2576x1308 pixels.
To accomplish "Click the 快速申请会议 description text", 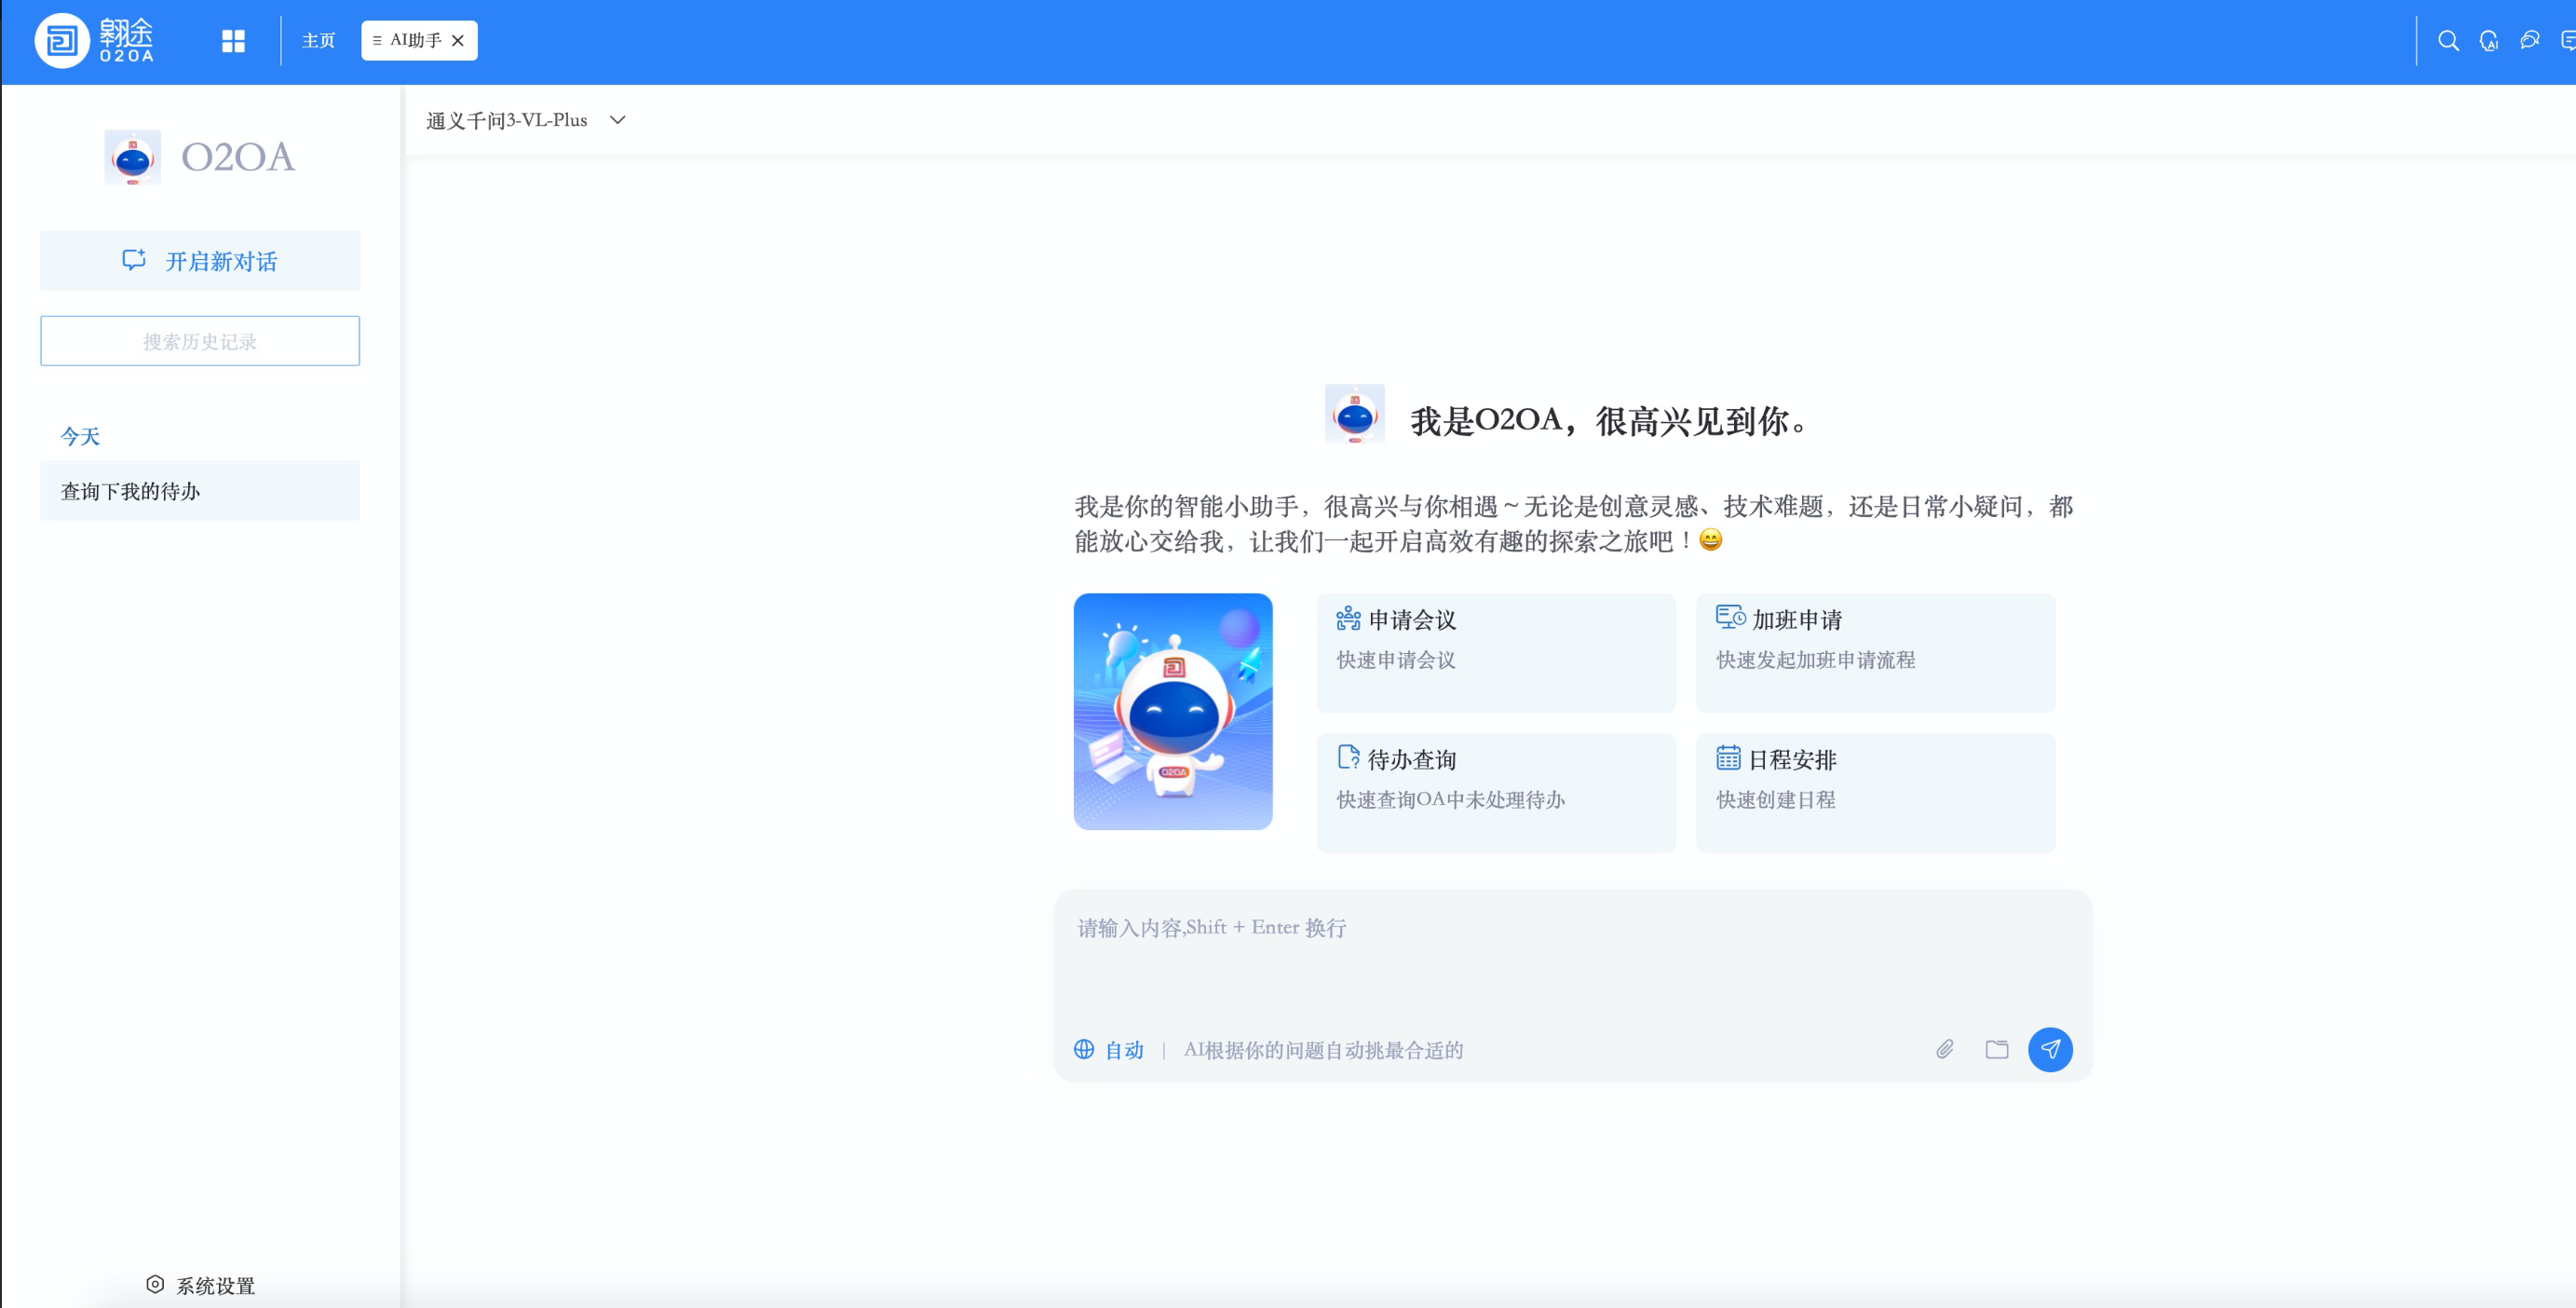I will tap(1396, 660).
